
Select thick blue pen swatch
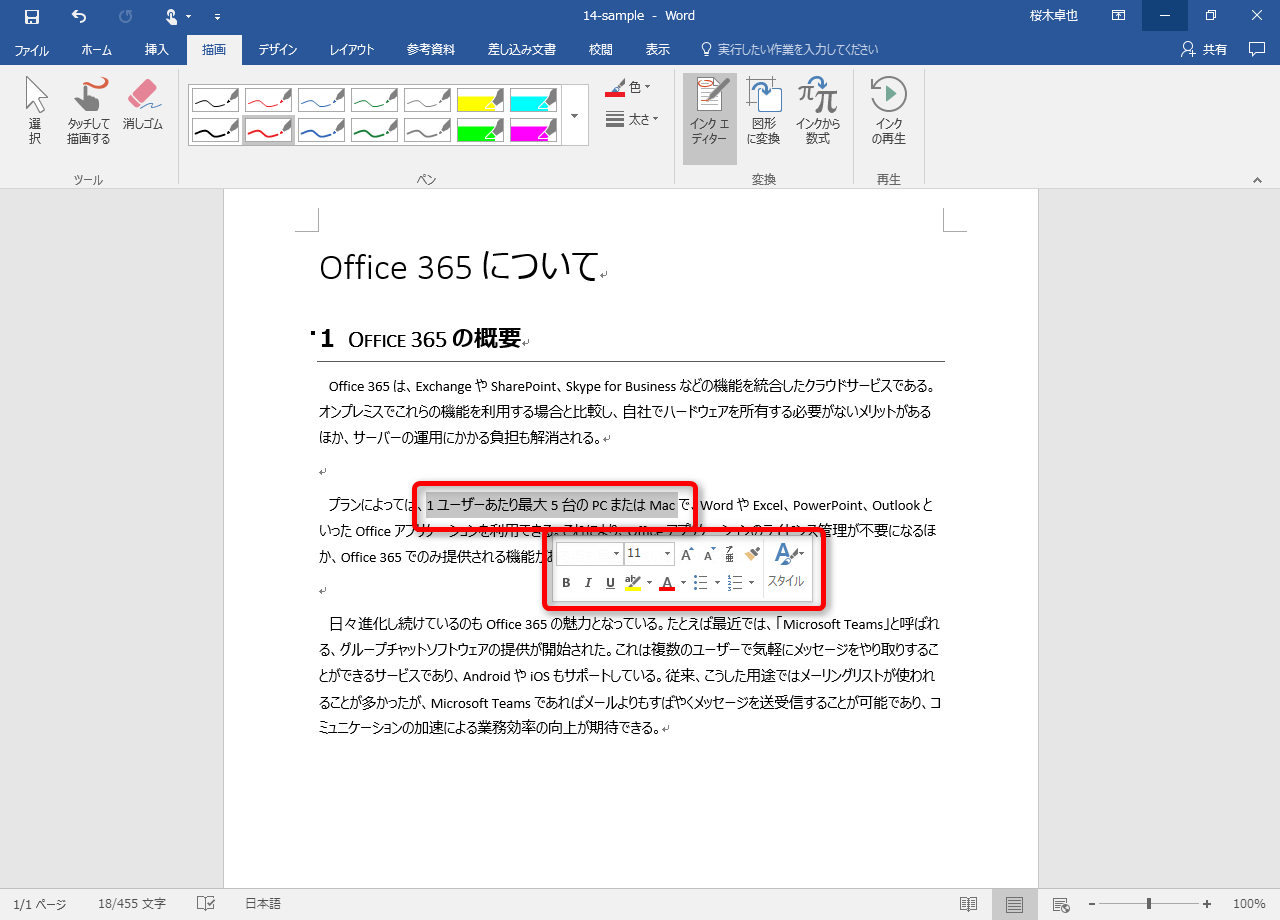coord(322,130)
